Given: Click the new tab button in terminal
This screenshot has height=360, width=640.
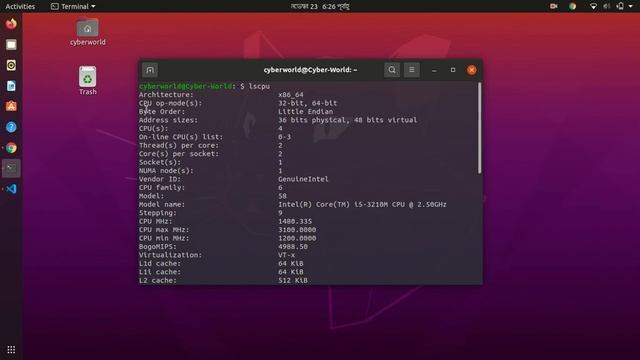Looking at the screenshot, I should pyautogui.click(x=150, y=70).
